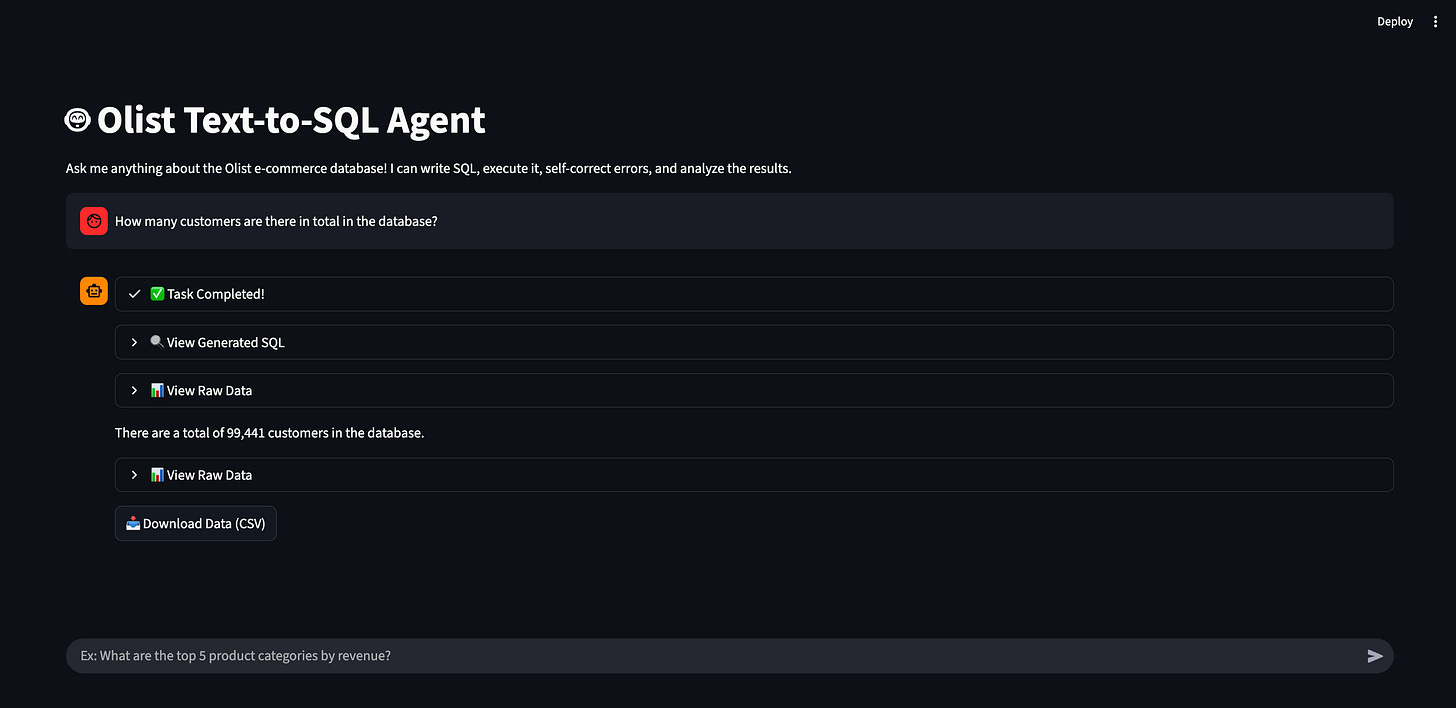Click the checkmark icon in Task Completed row
This screenshot has width=1456, height=708.
[x=133, y=293]
